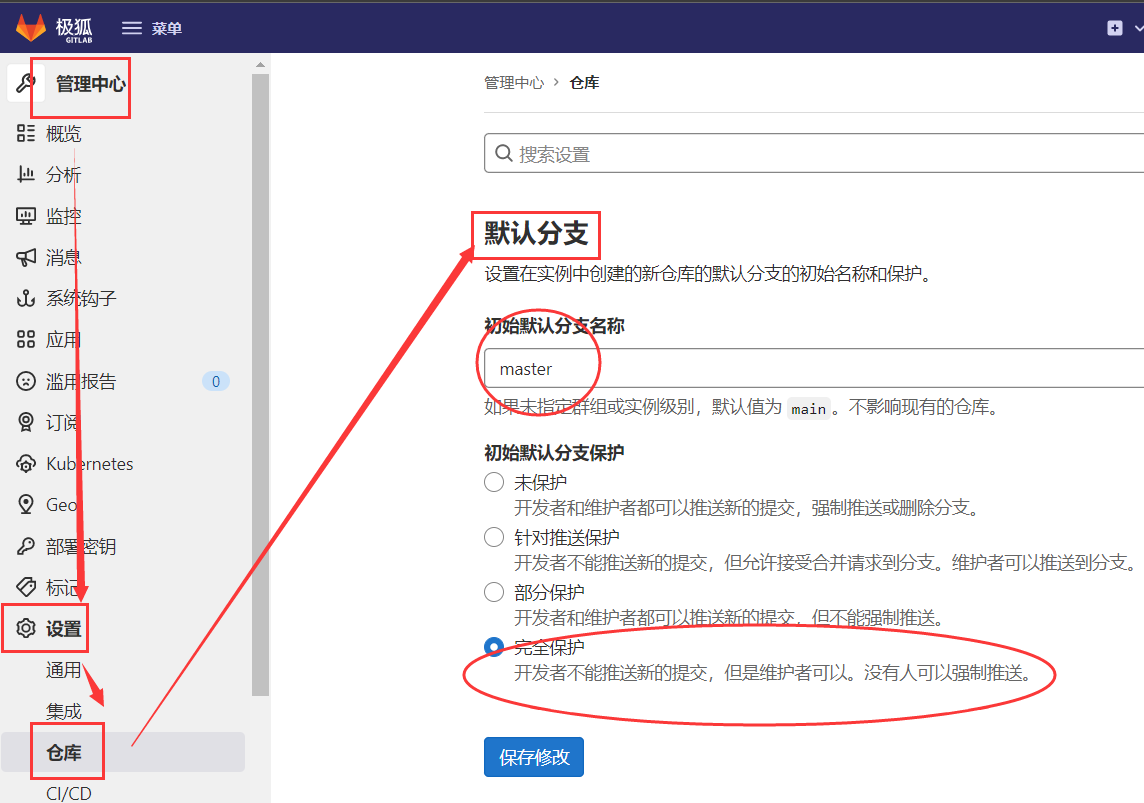This screenshot has width=1144, height=803.
Task: Select the 未保护 radio option
Action: click(x=494, y=482)
